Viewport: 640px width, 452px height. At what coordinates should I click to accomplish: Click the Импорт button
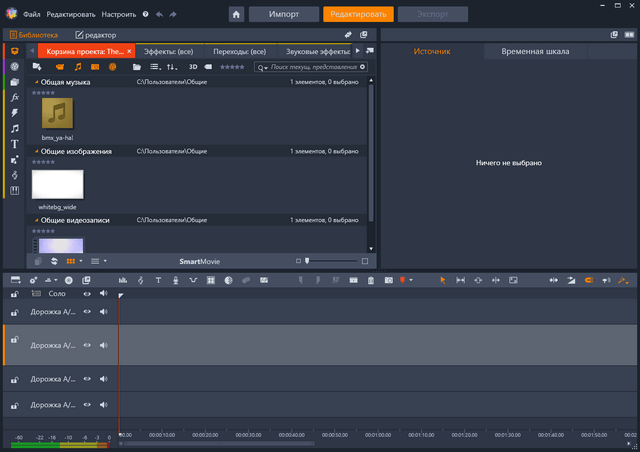point(283,15)
